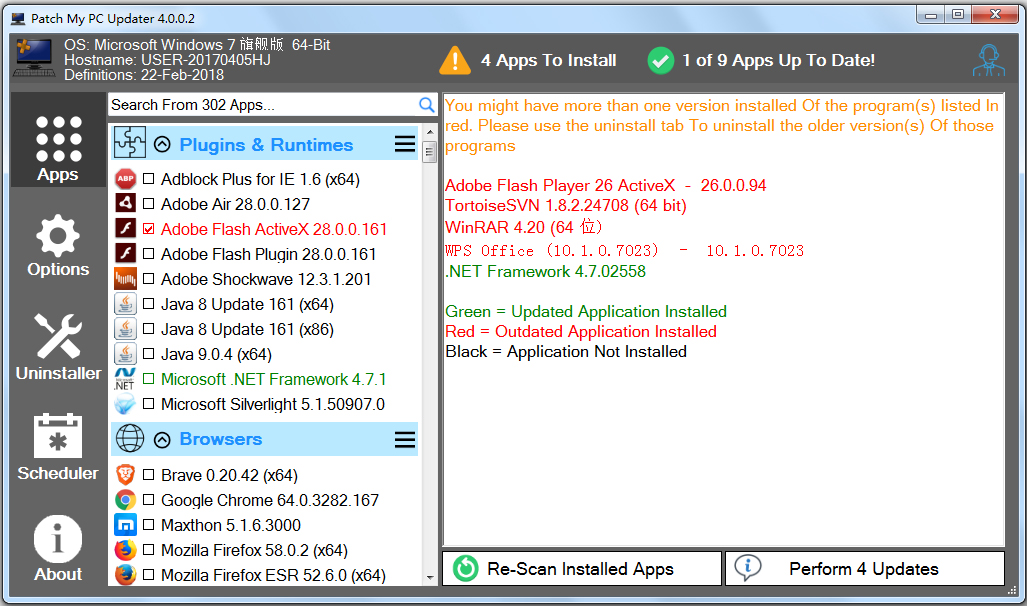
Task: Click WPS Office 10.1.0.7023 log line
Action: (x=624, y=250)
